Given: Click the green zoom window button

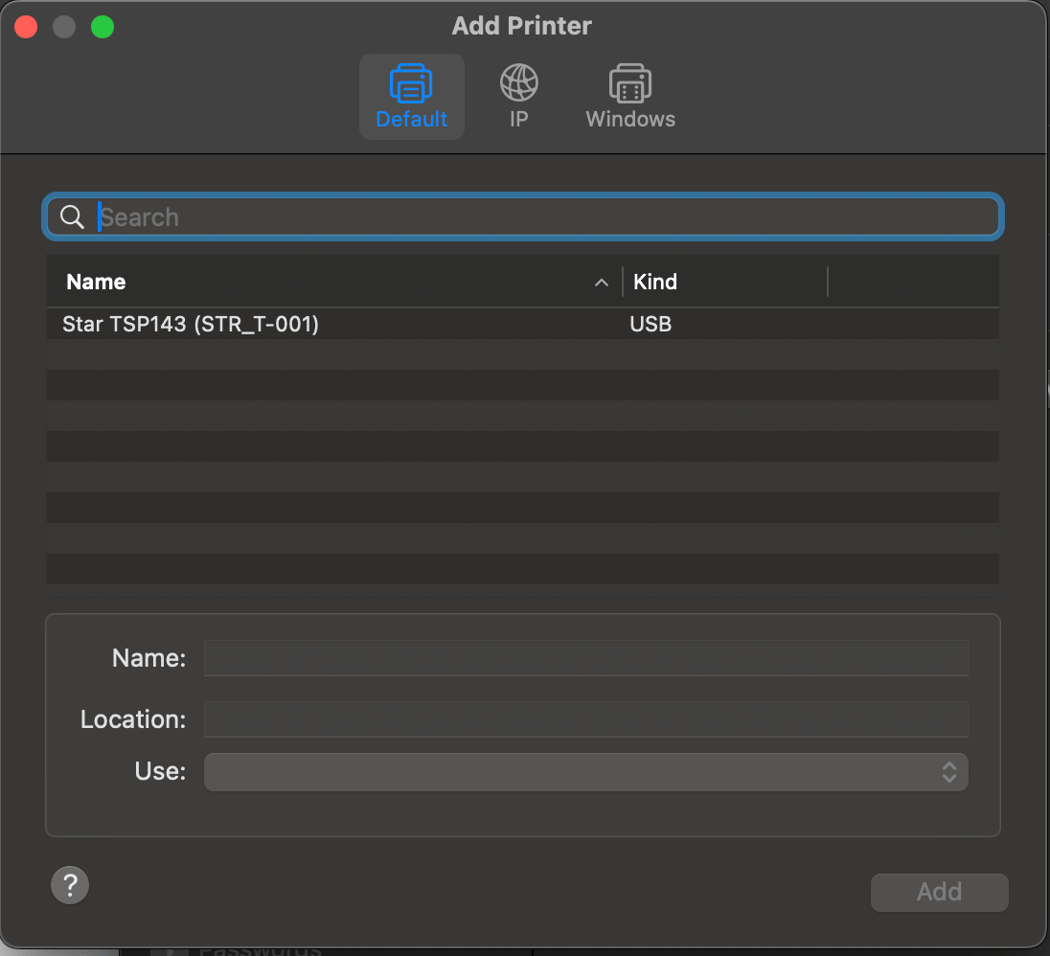Looking at the screenshot, I should click(102, 27).
